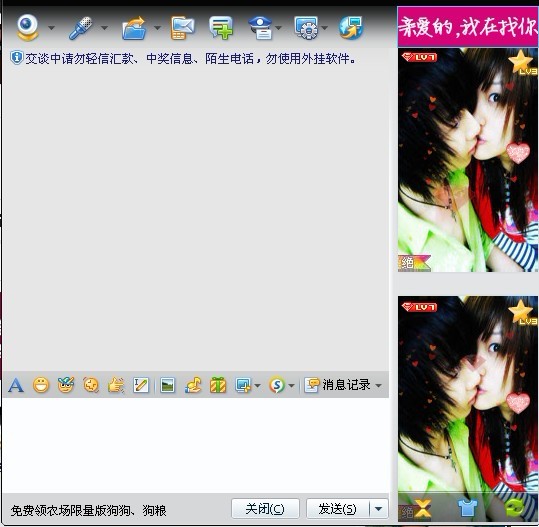Open the globe application icon
539x527 pixels.
point(350,28)
